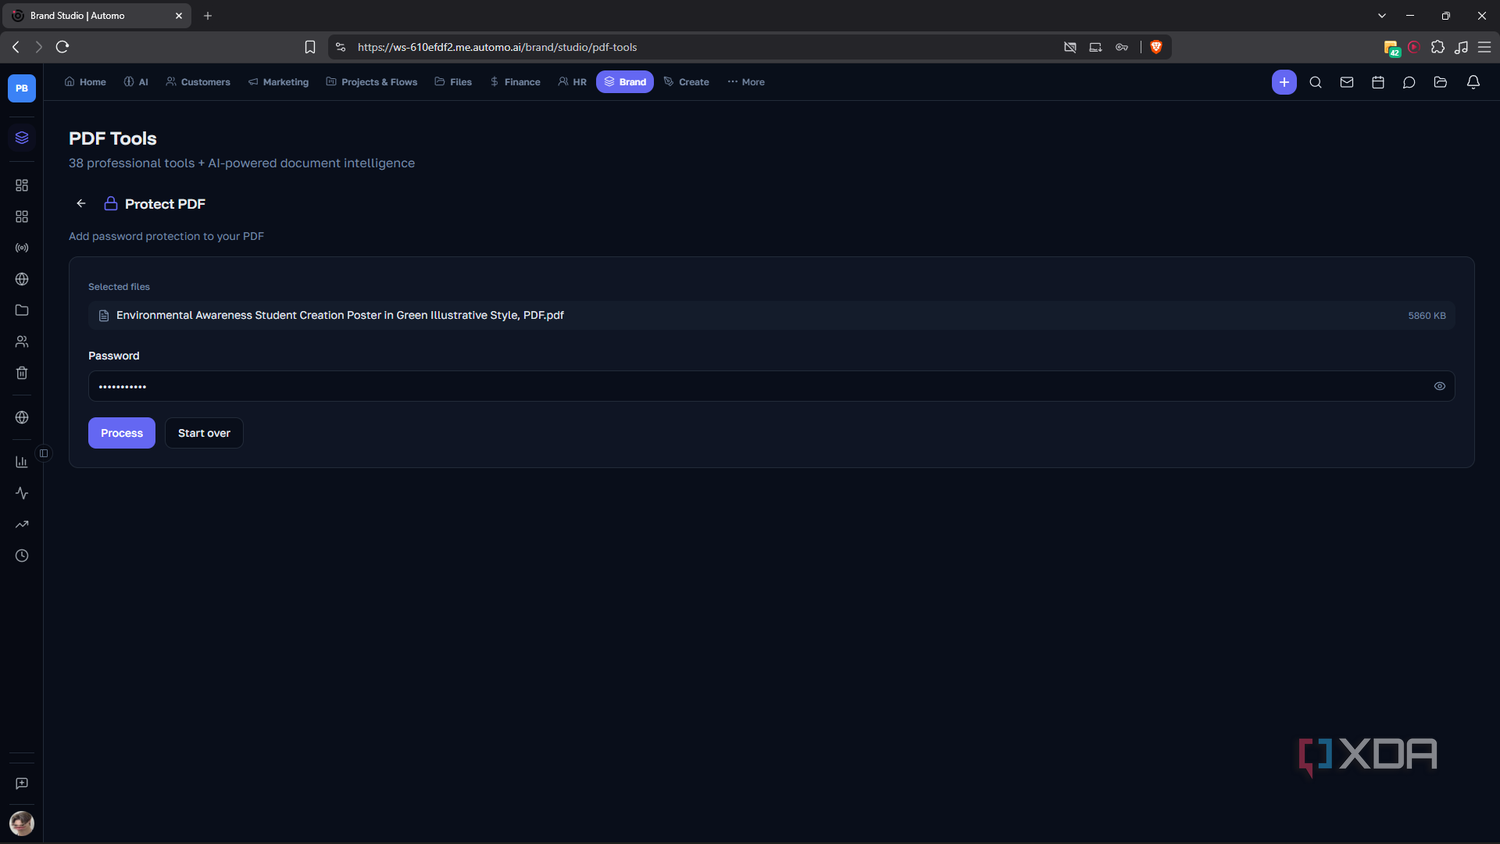Image resolution: width=1500 pixels, height=844 pixels.
Task: Open the mail envelope icon
Action: [x=1347, y=82]
